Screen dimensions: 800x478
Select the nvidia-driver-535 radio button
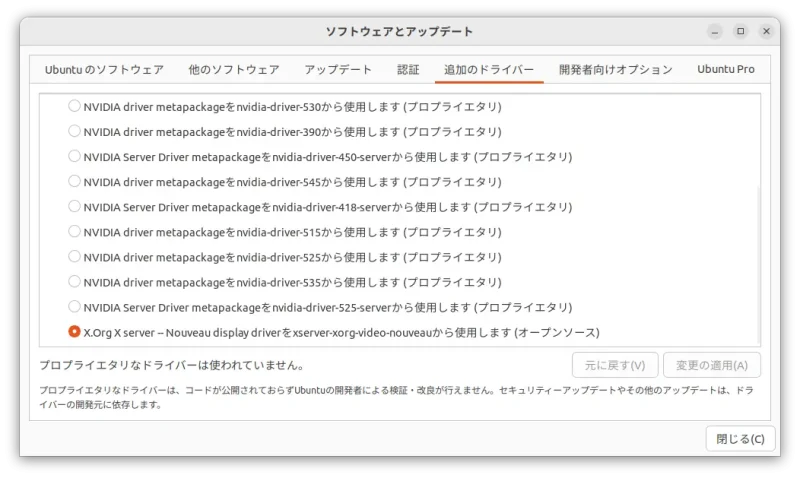pos(74,282)
